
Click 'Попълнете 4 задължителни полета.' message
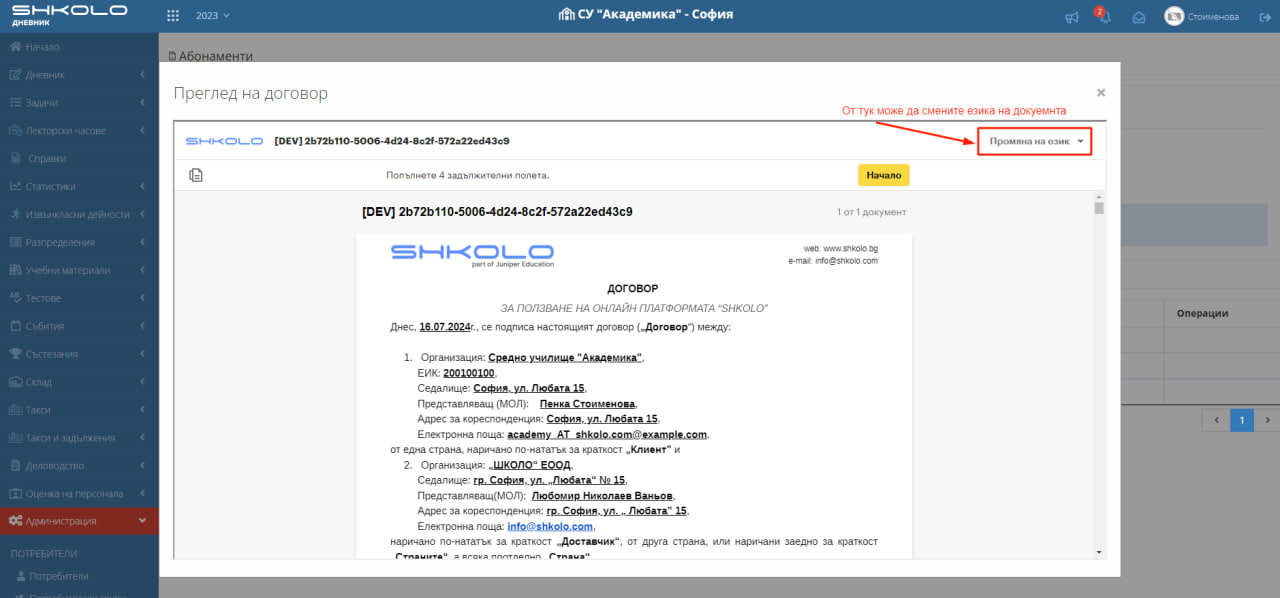click(x=468, y=175)
